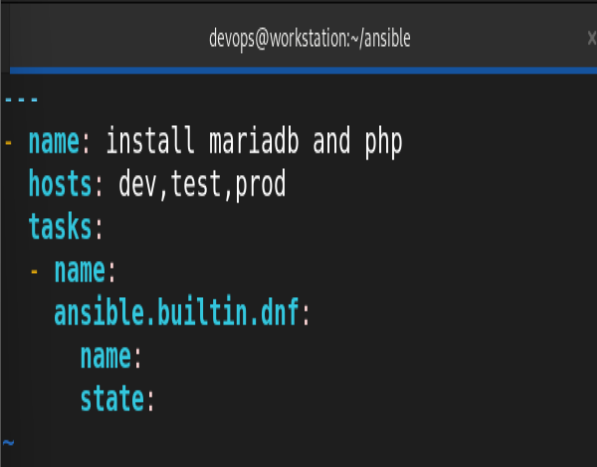Click the yellow dash before the task name

(x=34, y=271)
